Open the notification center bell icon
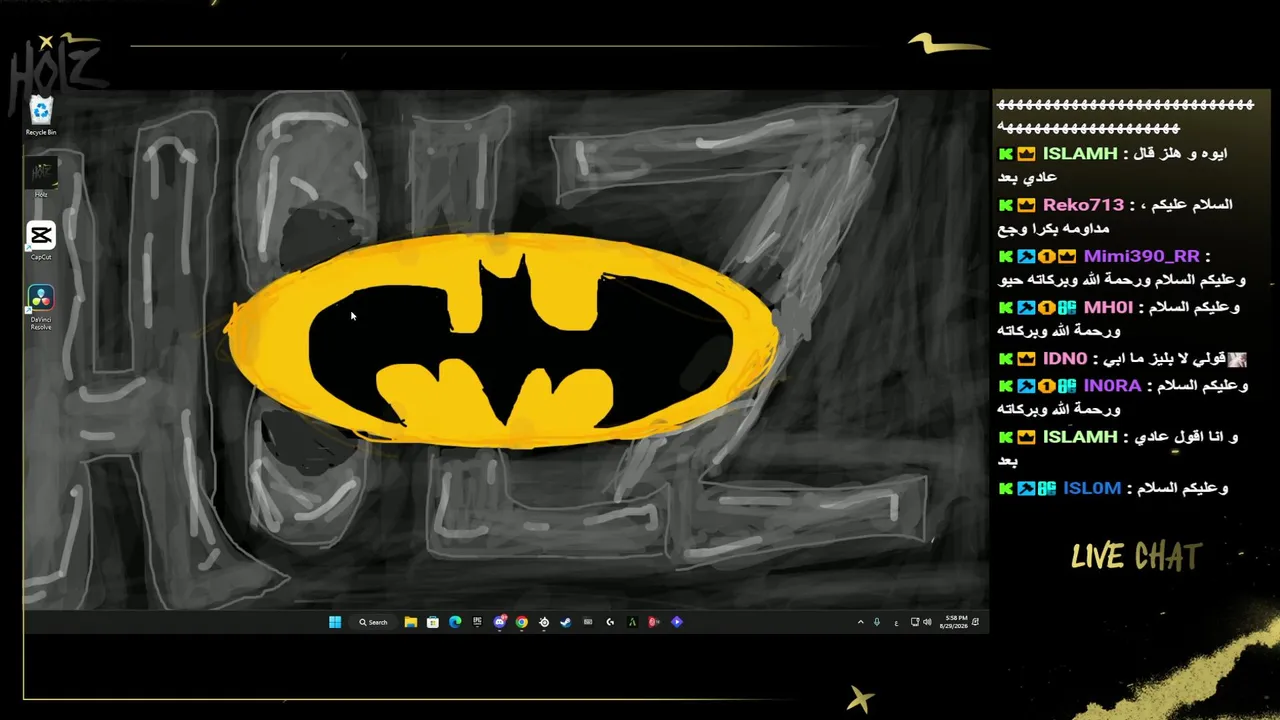The image size is (1280, 720). (x=976, y=622)
